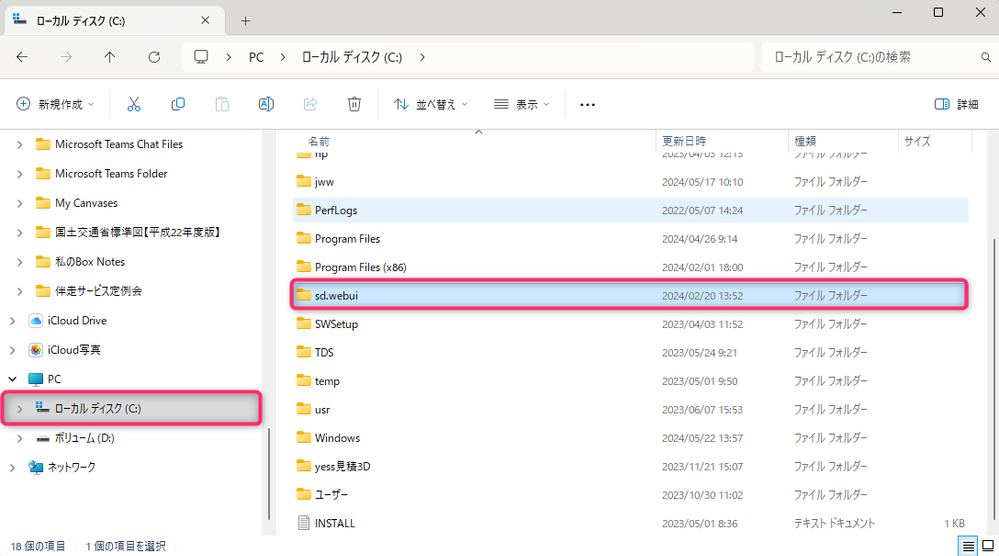Select the yess見積3D folder

(631, 466)
